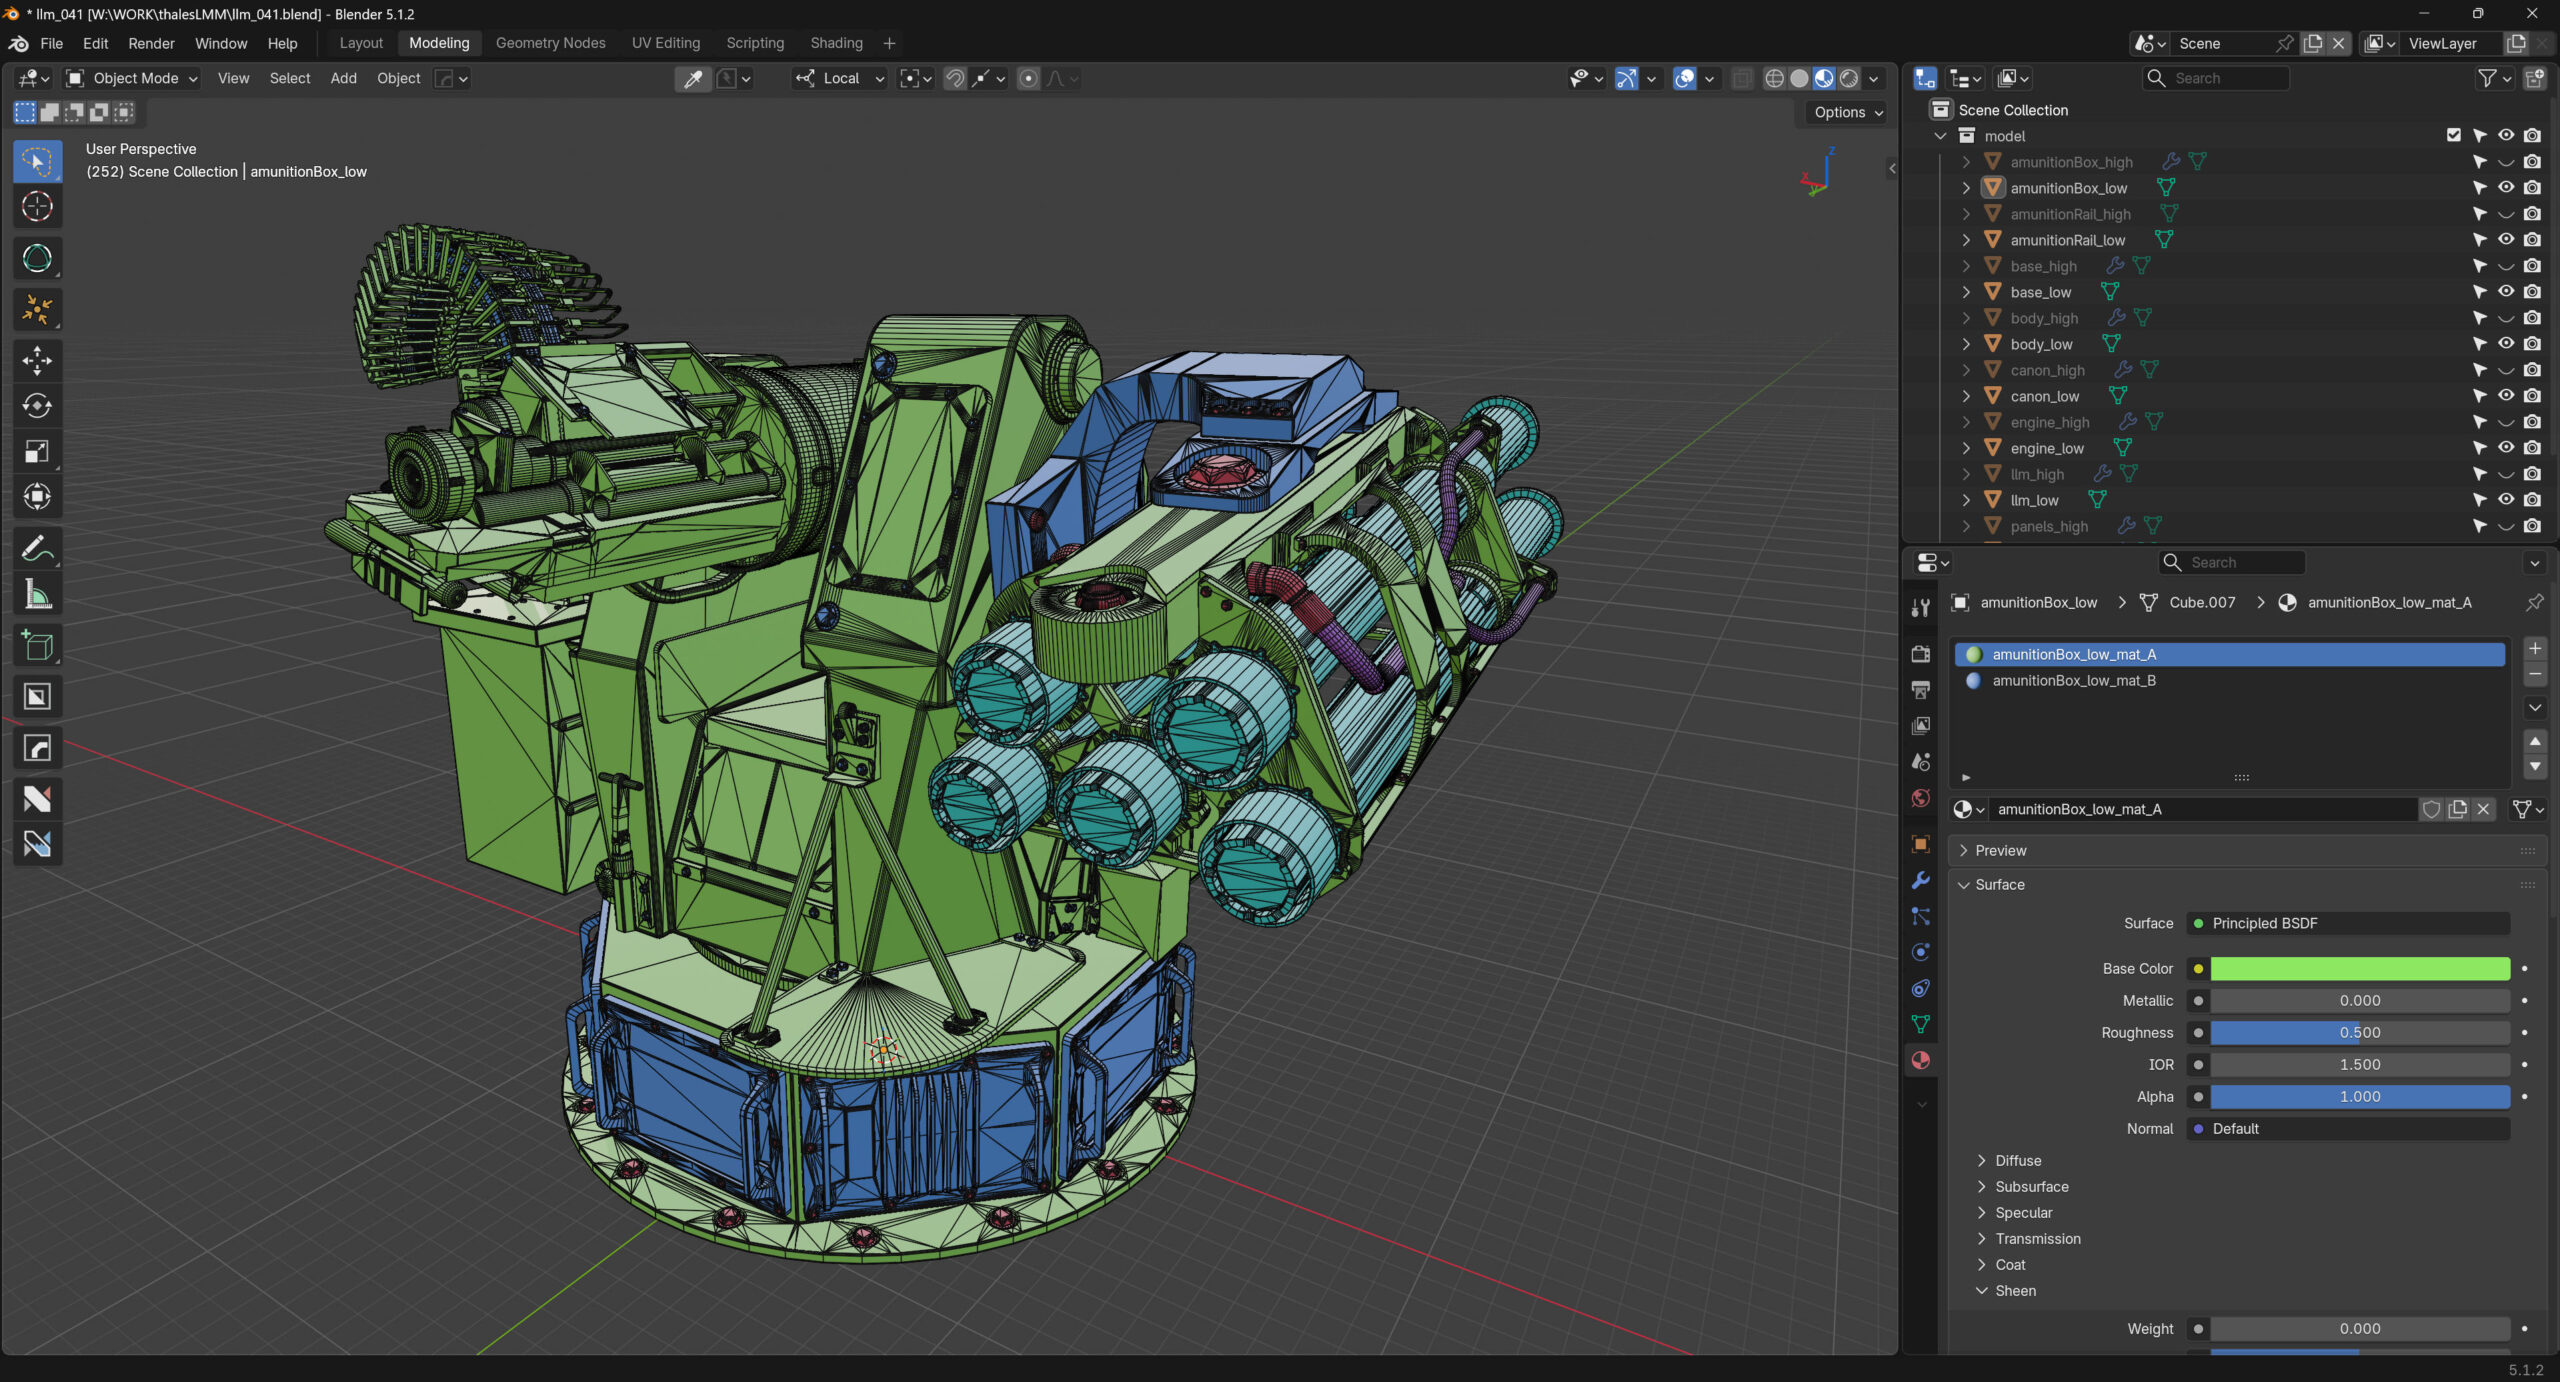The width and height of the screenshot is (2560, 1382).
Task: Switch to solid viewport shading
Action: 1799,78
